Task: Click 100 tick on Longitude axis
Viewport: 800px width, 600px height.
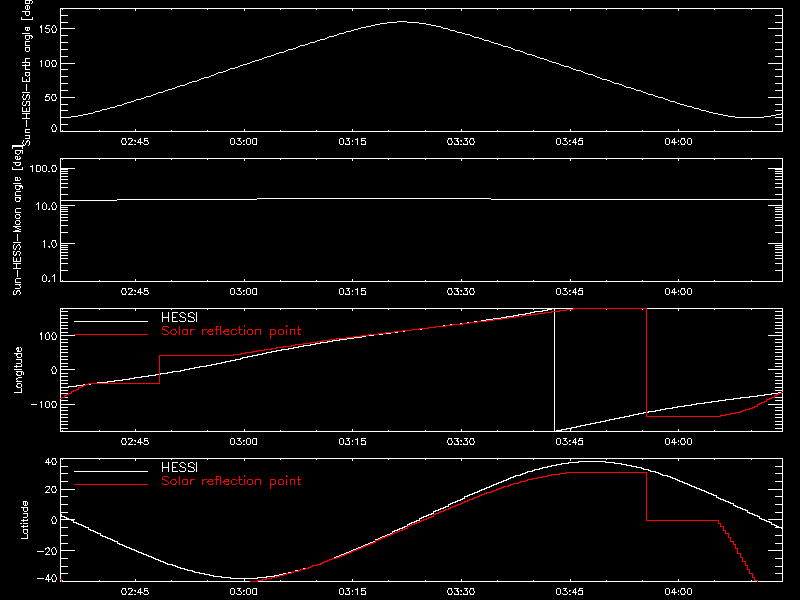Action: point(49,336)
